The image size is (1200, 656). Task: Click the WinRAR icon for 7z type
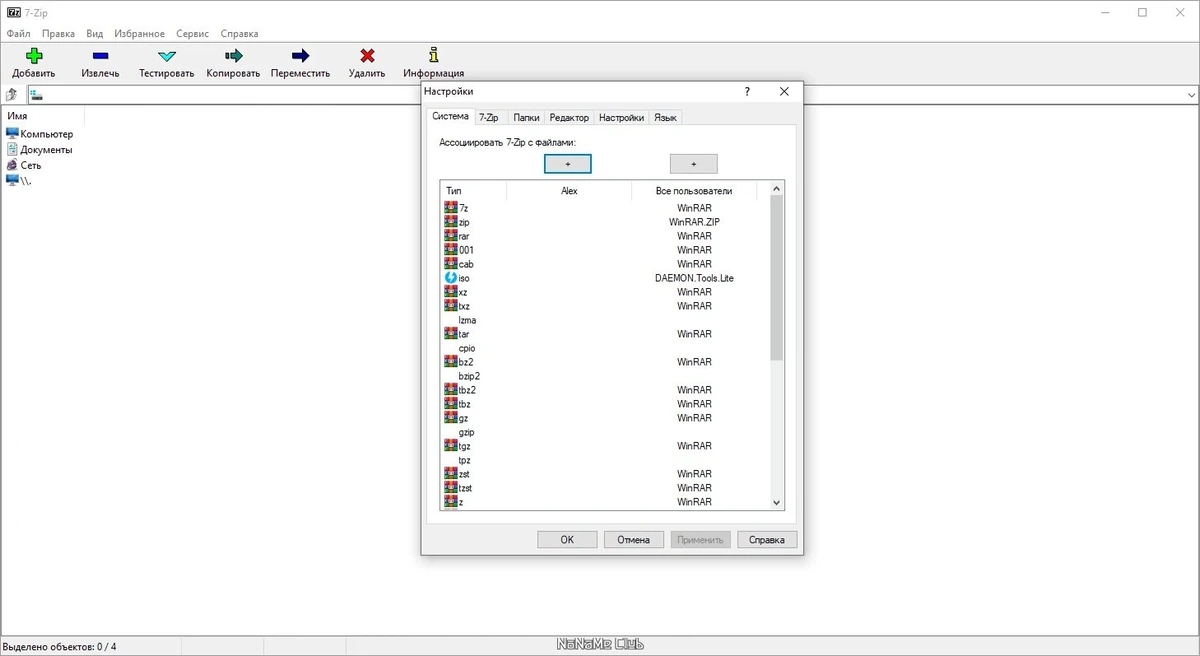(450, 208)
